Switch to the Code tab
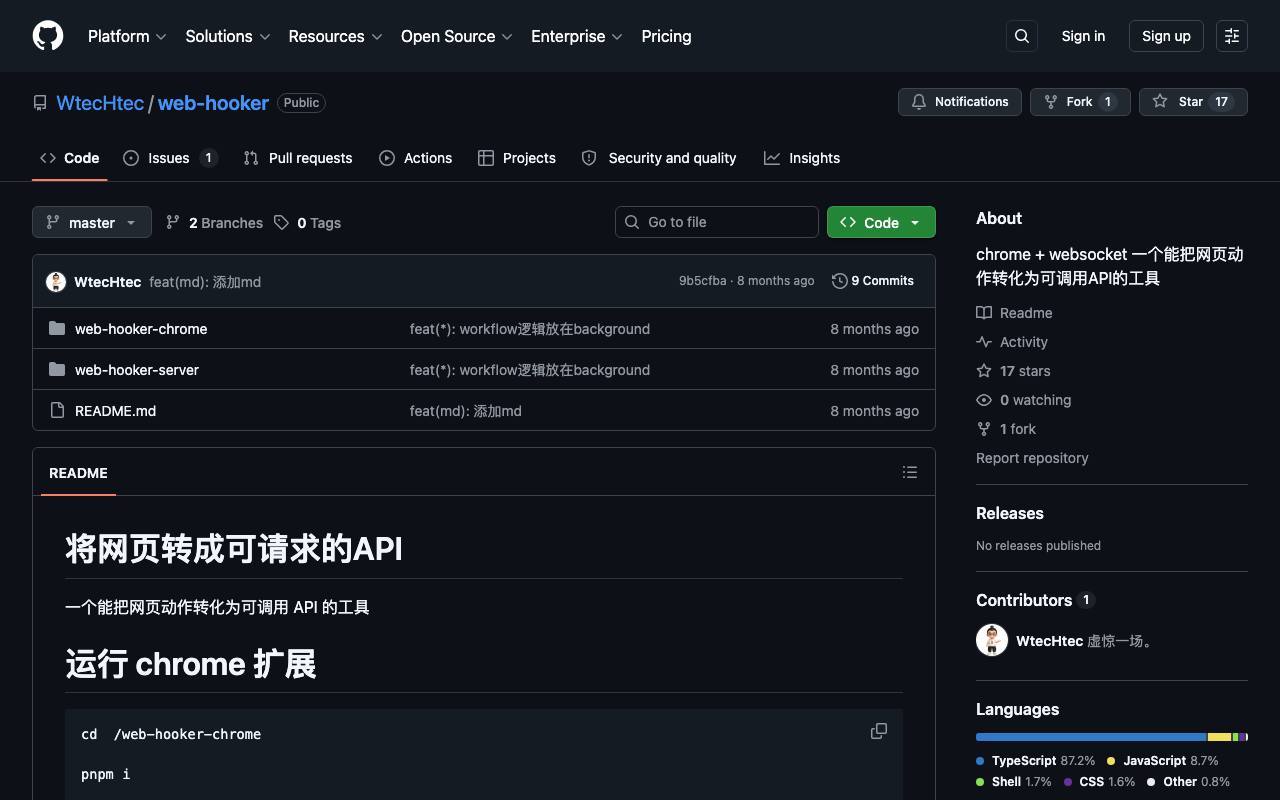This screenshot has width=1280, height=800. click(70, 158)
